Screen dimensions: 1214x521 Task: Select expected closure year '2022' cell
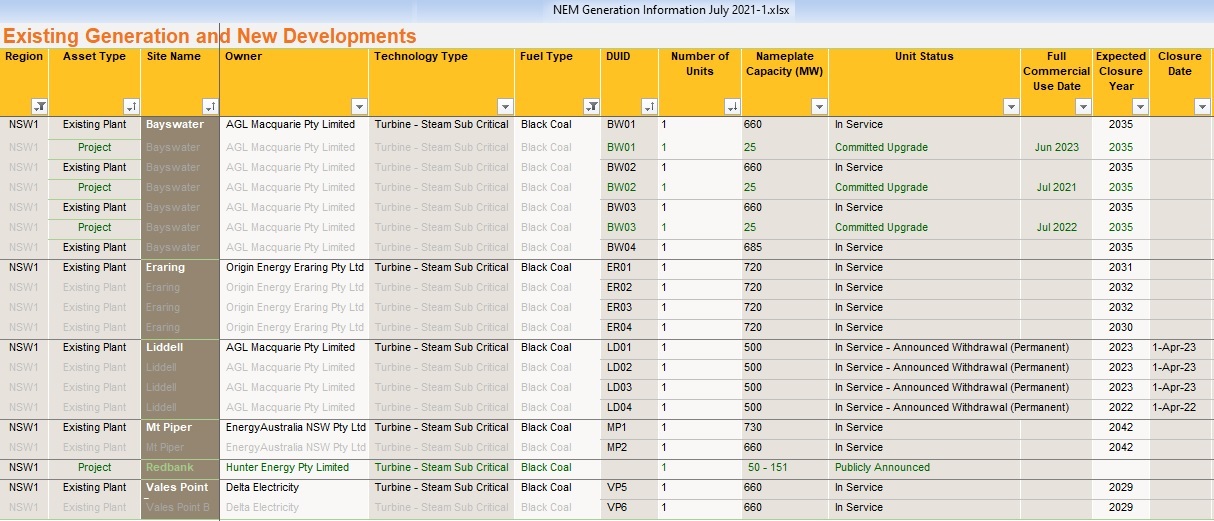click(x=1121, y=407)
